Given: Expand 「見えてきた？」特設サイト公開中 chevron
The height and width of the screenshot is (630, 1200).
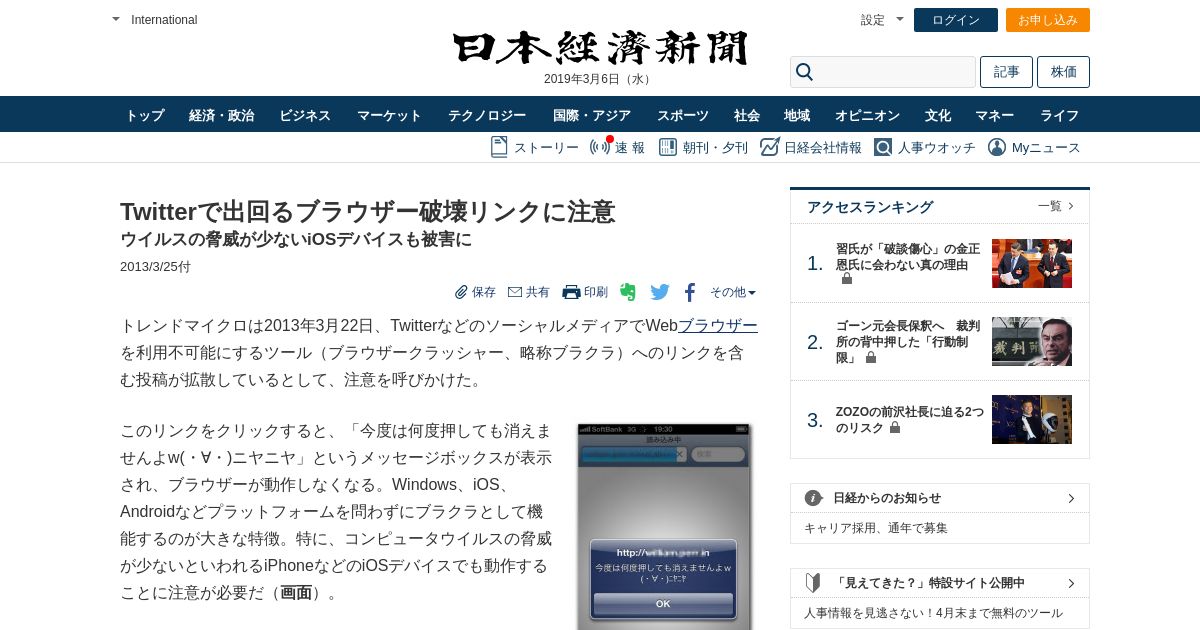Looking at the screenshot, I should [1071, 583].
